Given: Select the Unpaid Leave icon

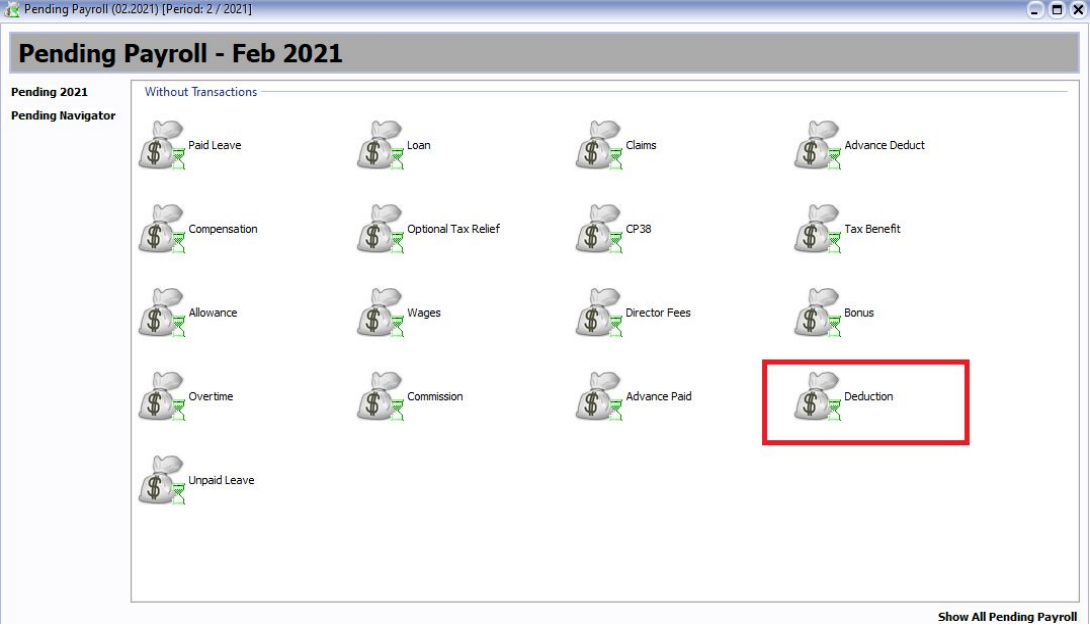Looking at the screenshot, I should (x=162, y=481).
